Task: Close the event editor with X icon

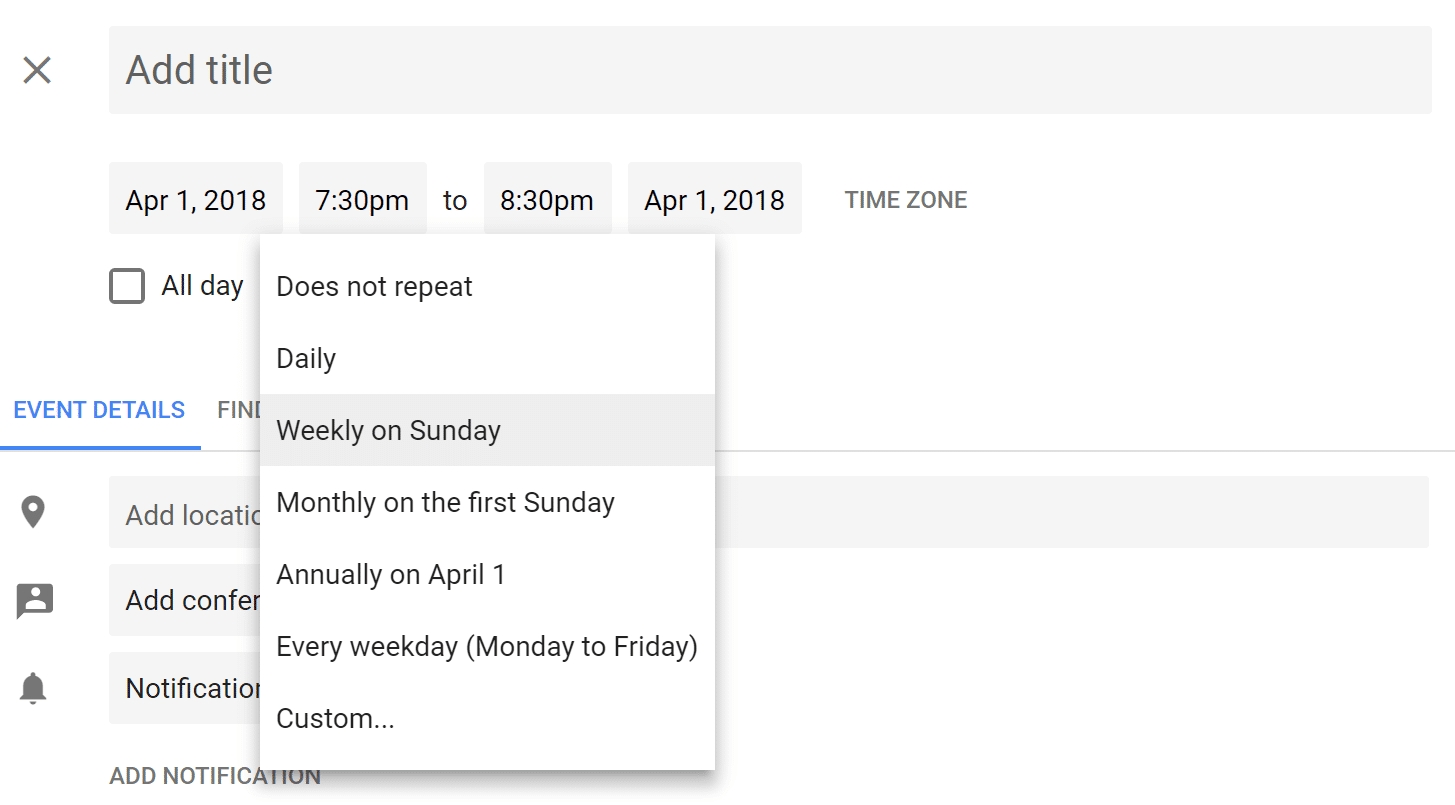Action: 37,70
